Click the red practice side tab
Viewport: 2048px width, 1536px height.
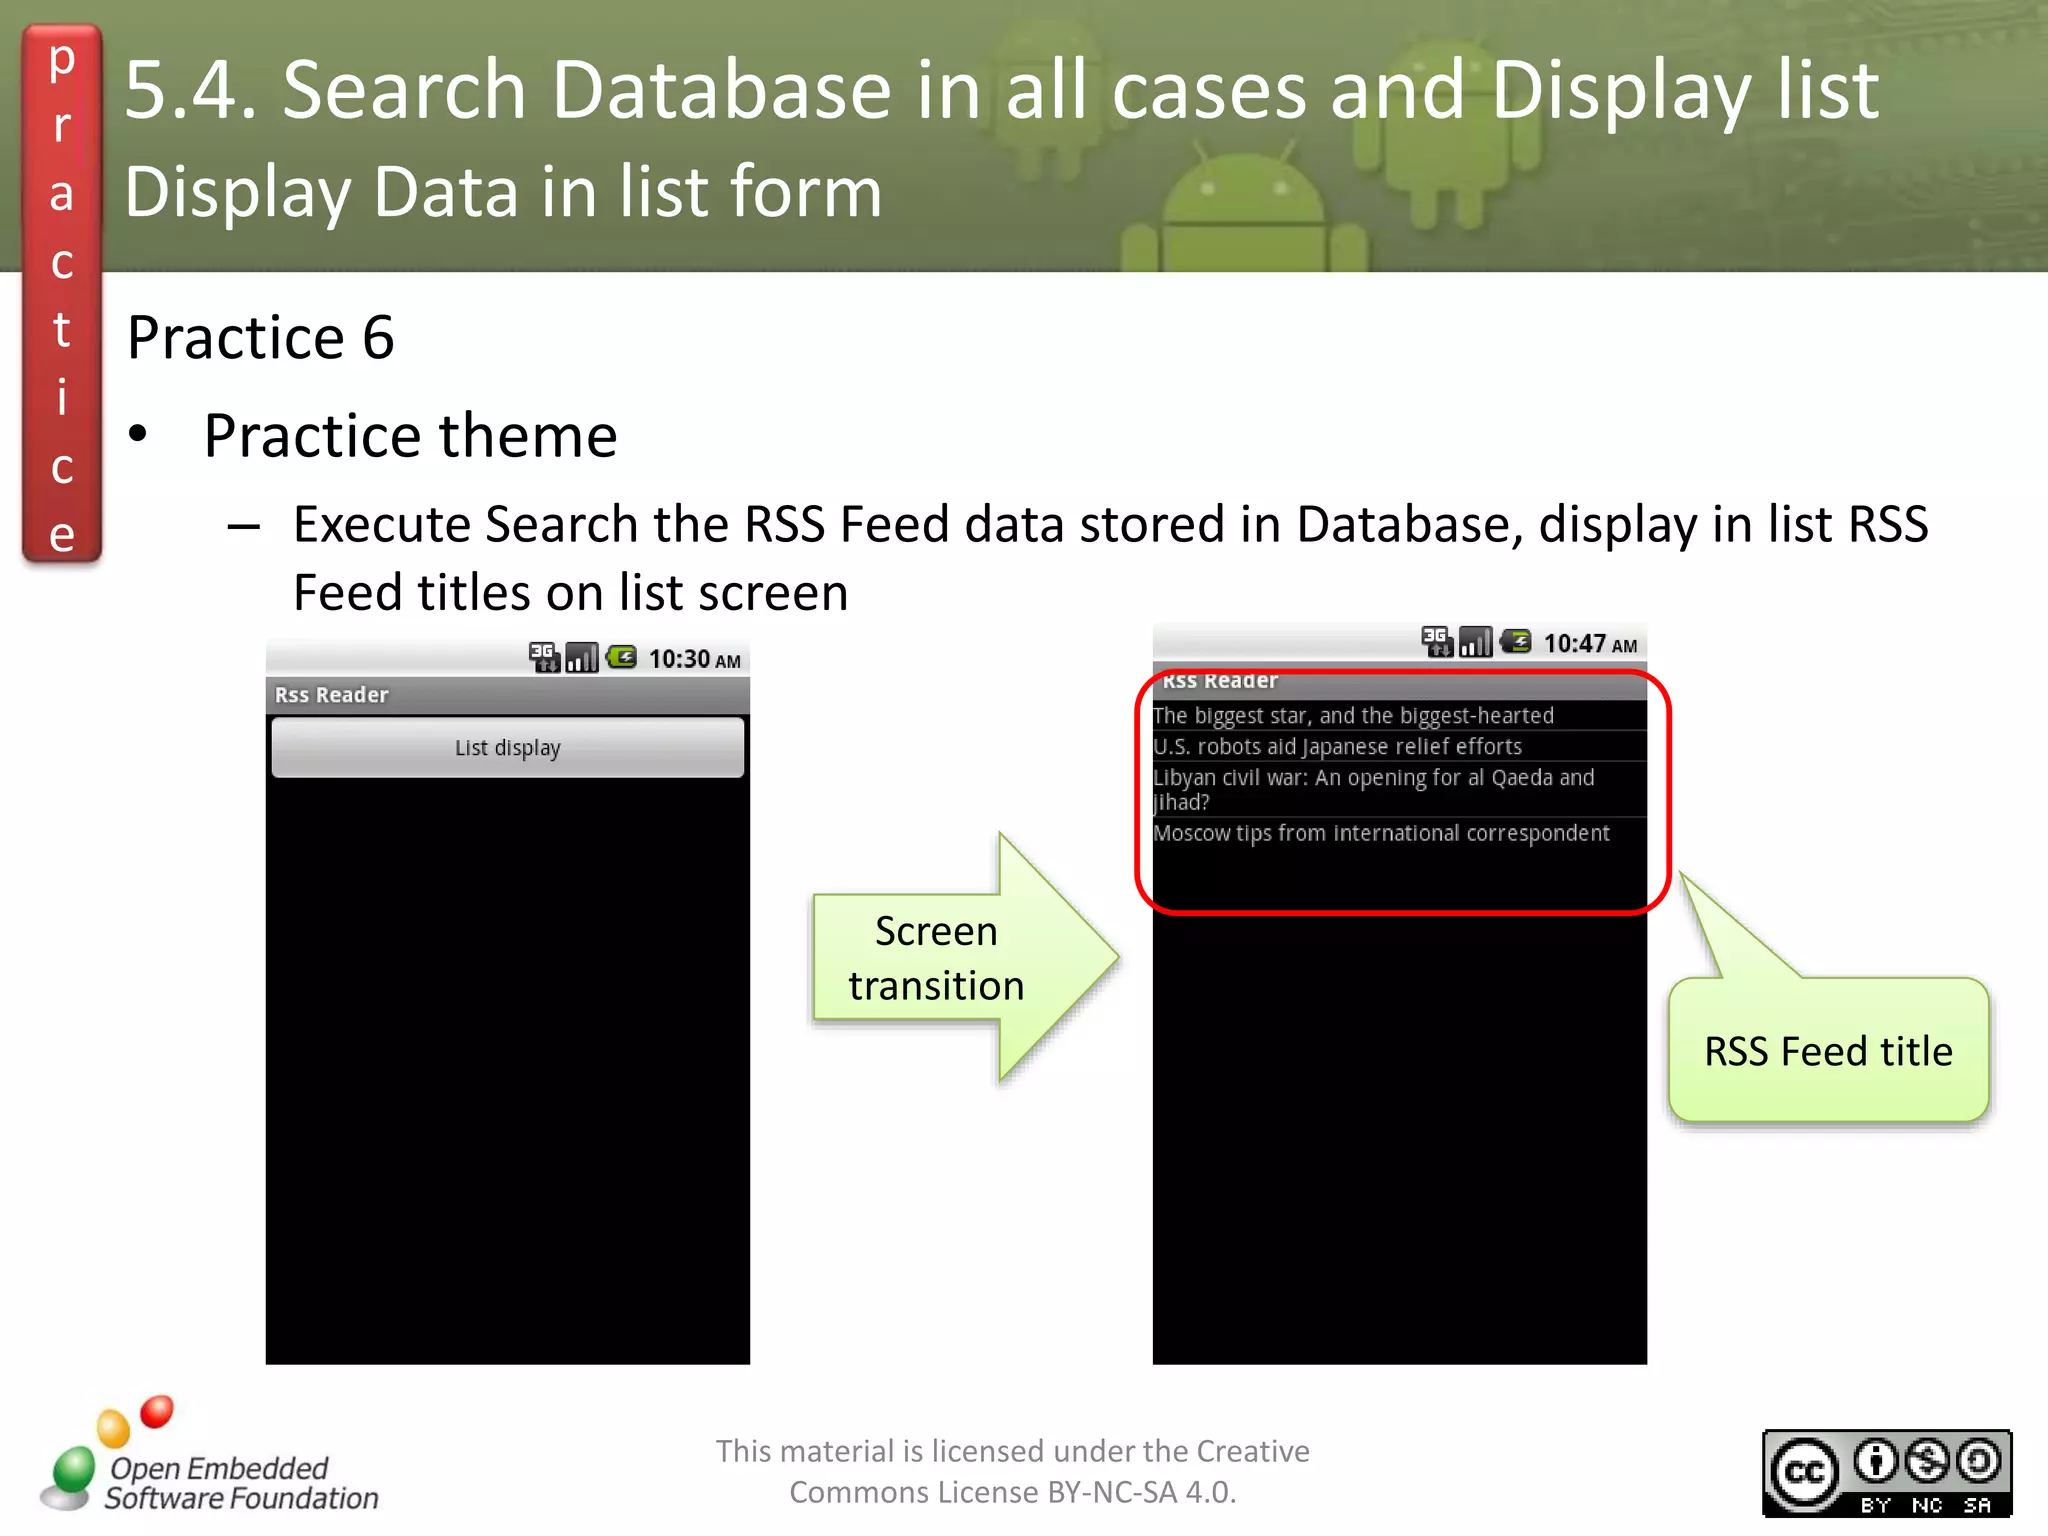62,294
